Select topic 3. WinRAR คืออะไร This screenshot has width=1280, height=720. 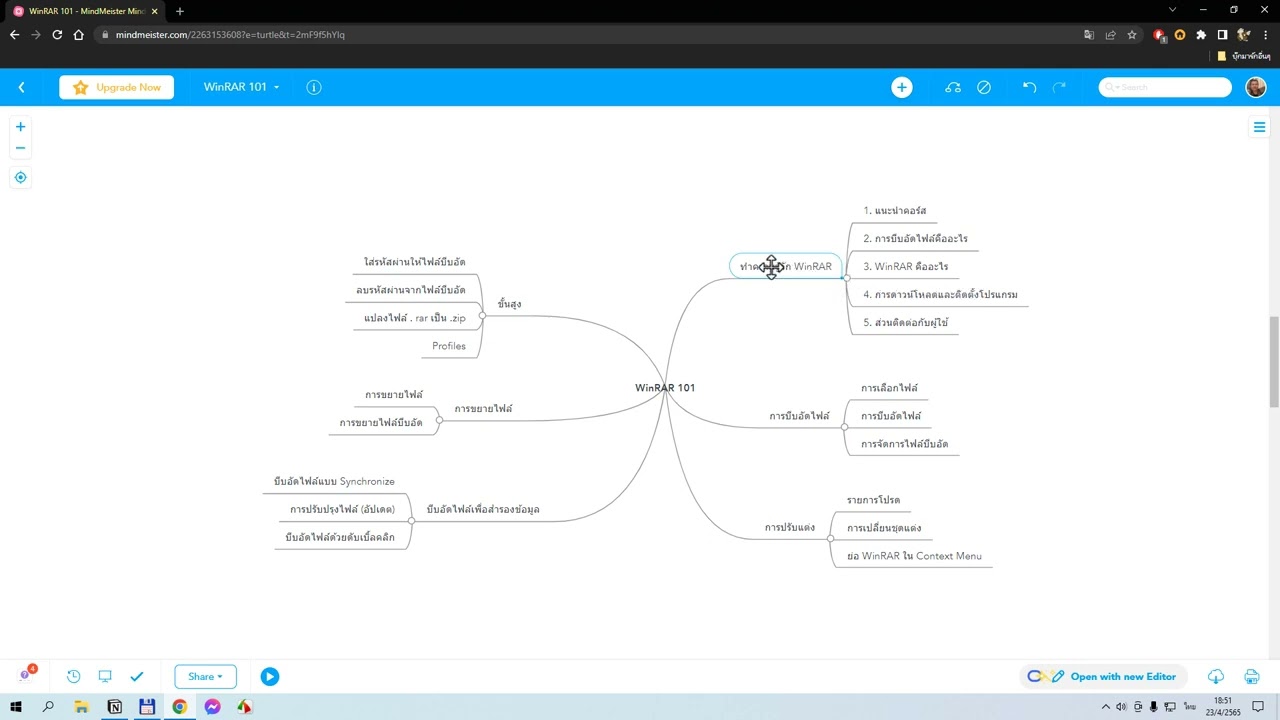coord(906,267)
